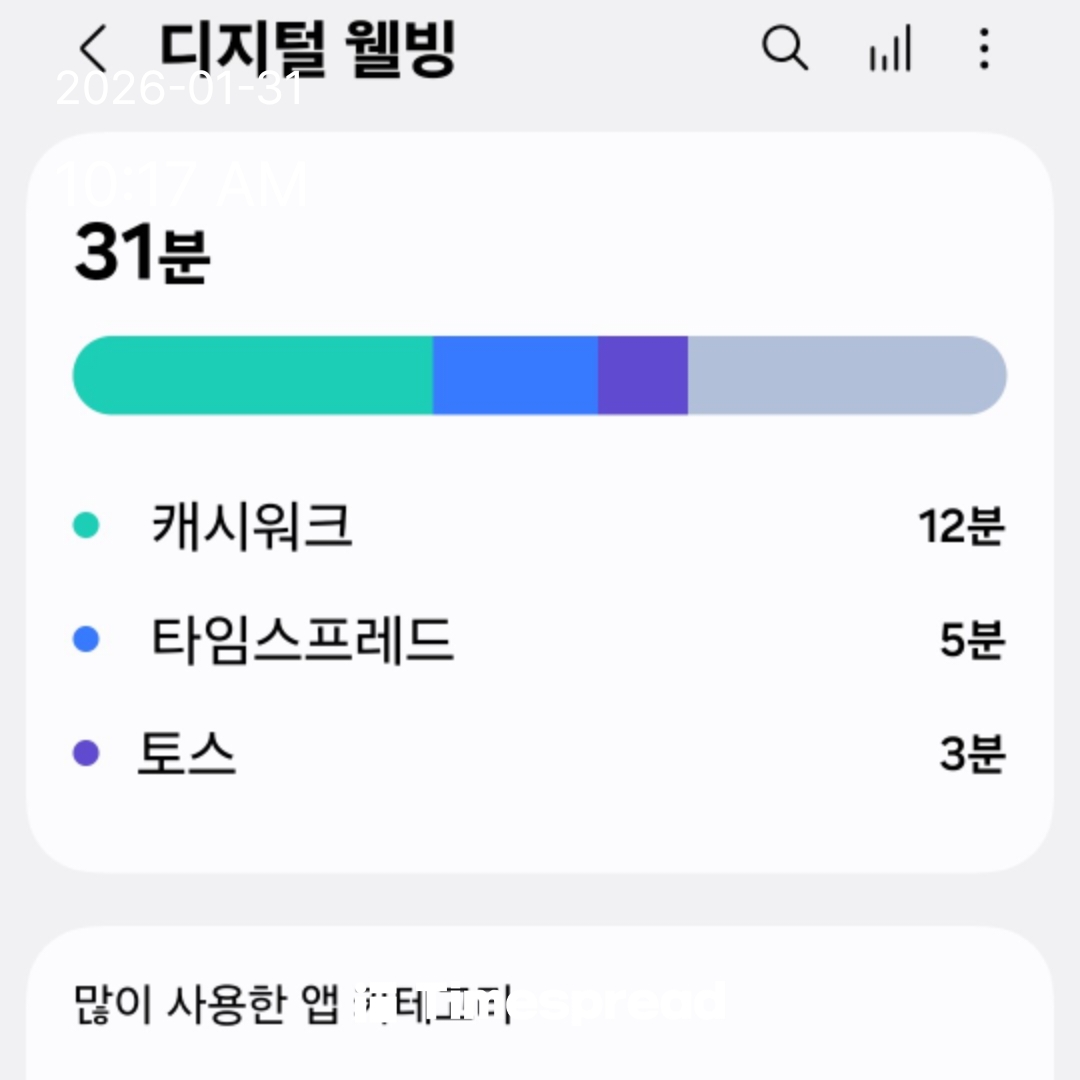Screen dimensions: 1080x1080
Task: Click the blue dot beside 타임스프레드
Action: tap(86, 639)
